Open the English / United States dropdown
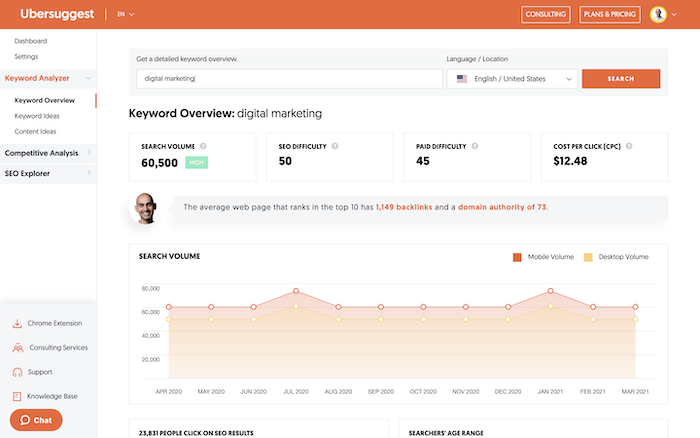This screenshot has height=438, width=700. click(512, 79)
